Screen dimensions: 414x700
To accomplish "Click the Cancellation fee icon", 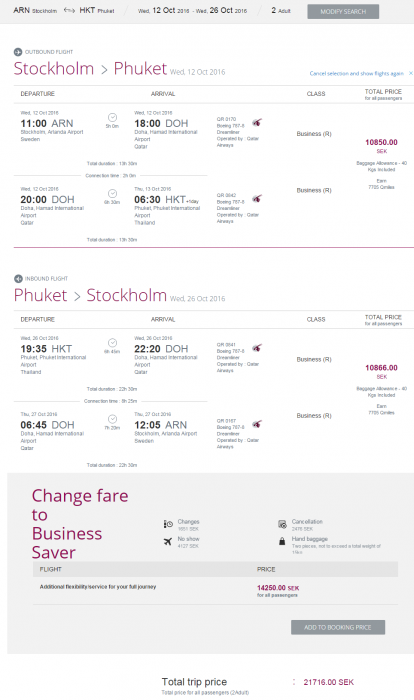I will coord(282,524).
